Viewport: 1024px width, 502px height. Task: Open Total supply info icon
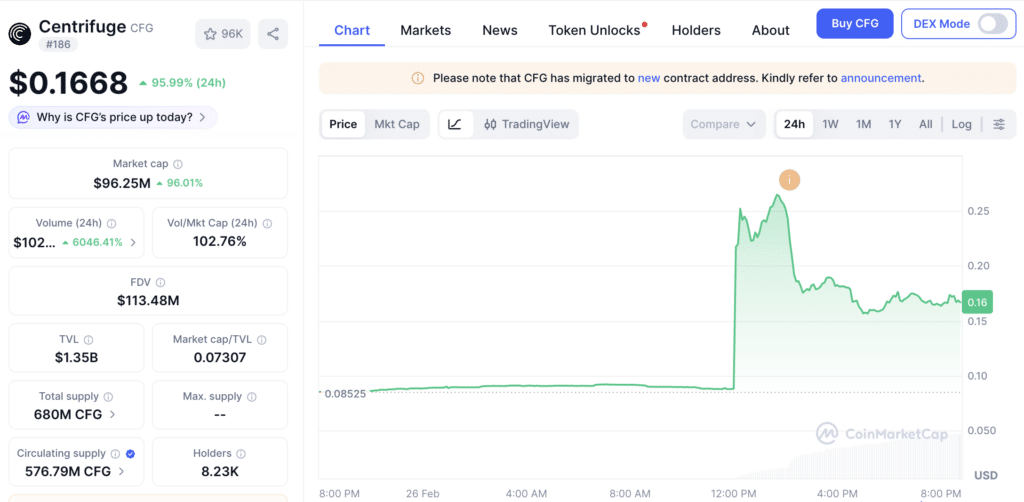(x=108, y=396)
